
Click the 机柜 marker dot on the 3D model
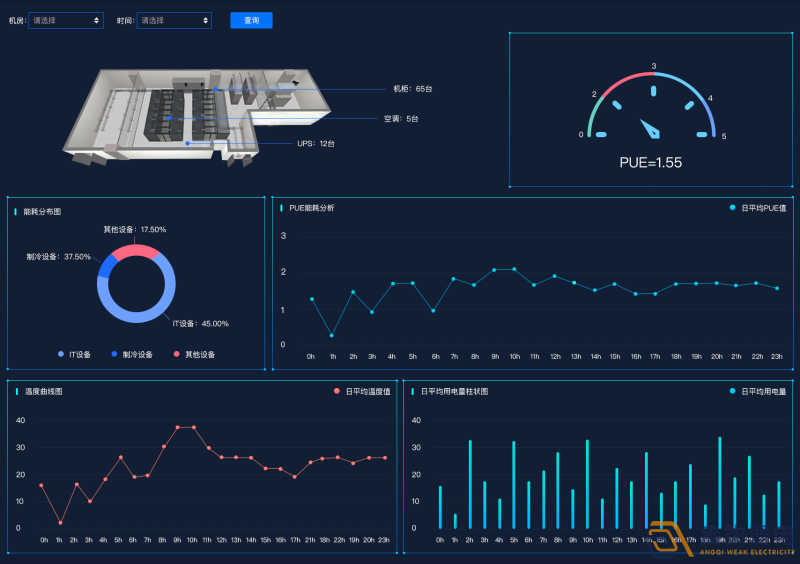[216, 89]
